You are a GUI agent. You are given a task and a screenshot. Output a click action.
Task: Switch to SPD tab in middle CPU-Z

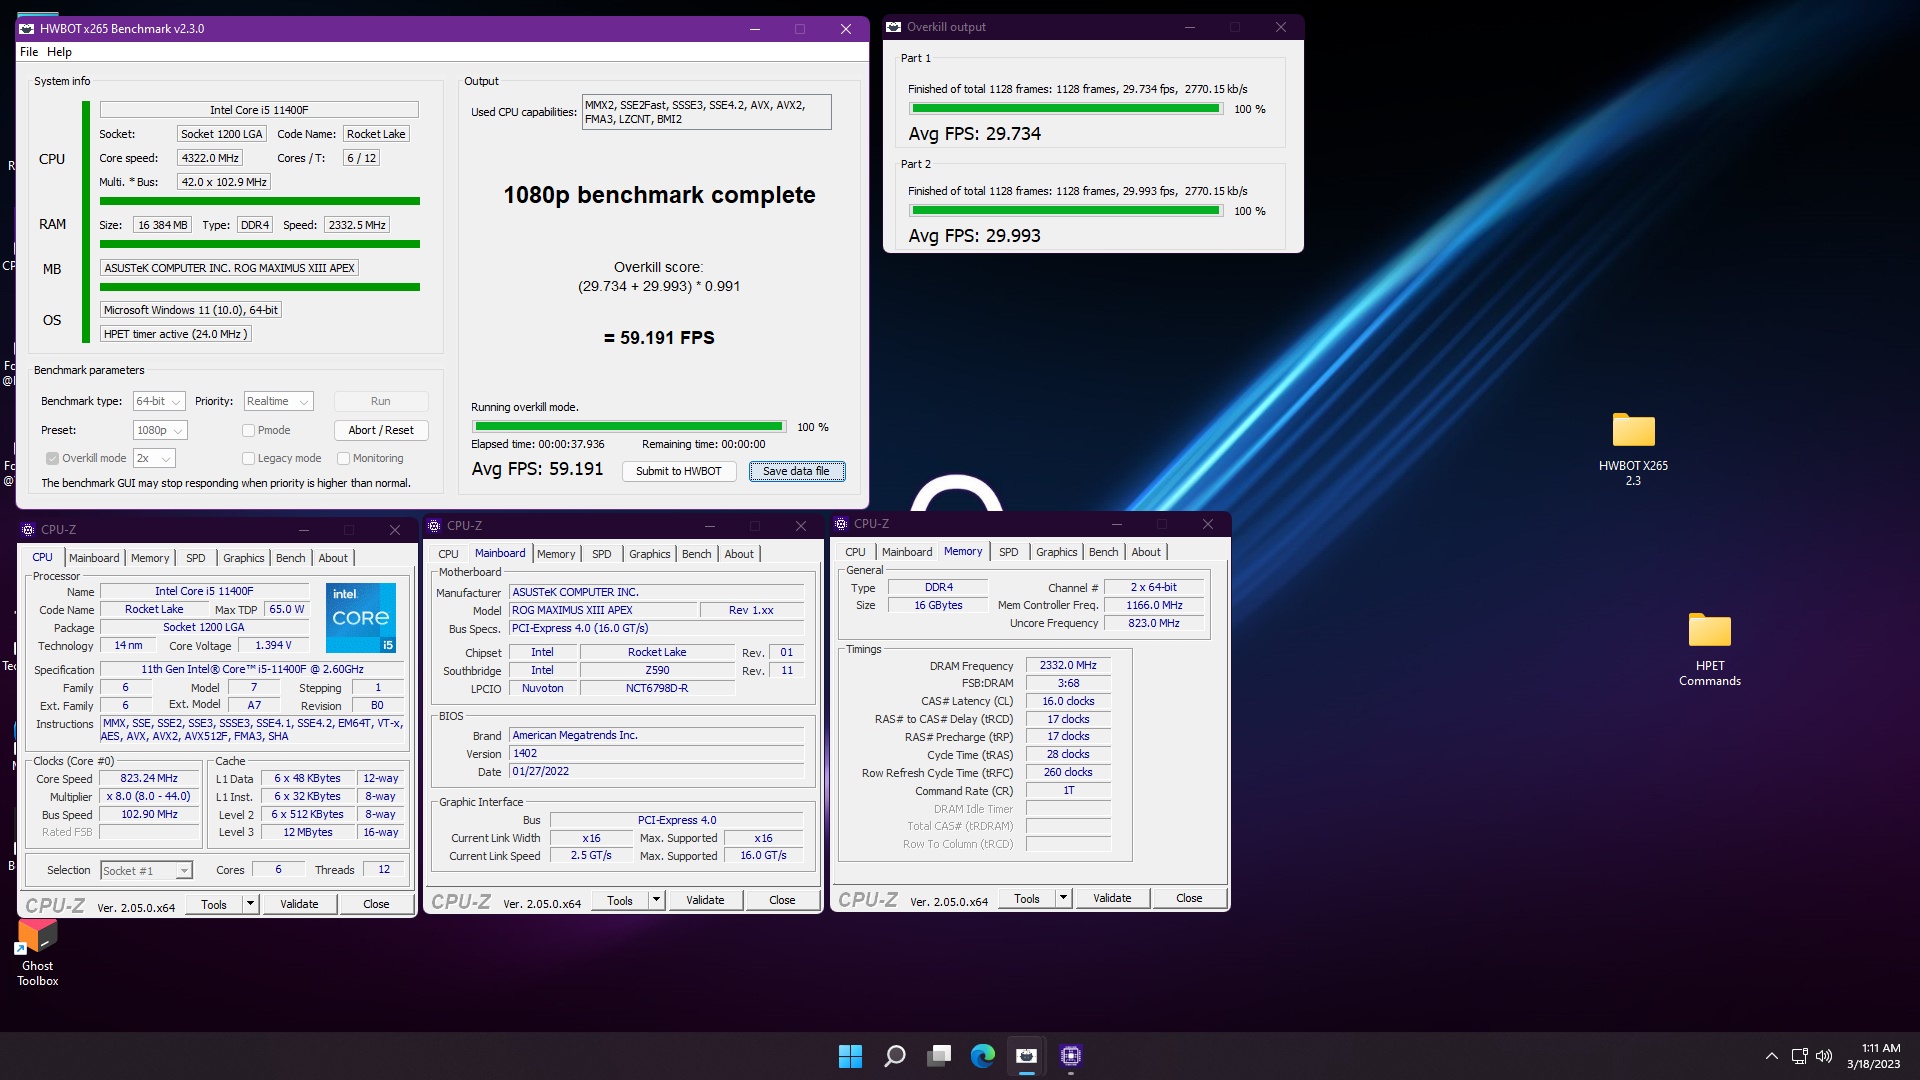tap(601, 554)
